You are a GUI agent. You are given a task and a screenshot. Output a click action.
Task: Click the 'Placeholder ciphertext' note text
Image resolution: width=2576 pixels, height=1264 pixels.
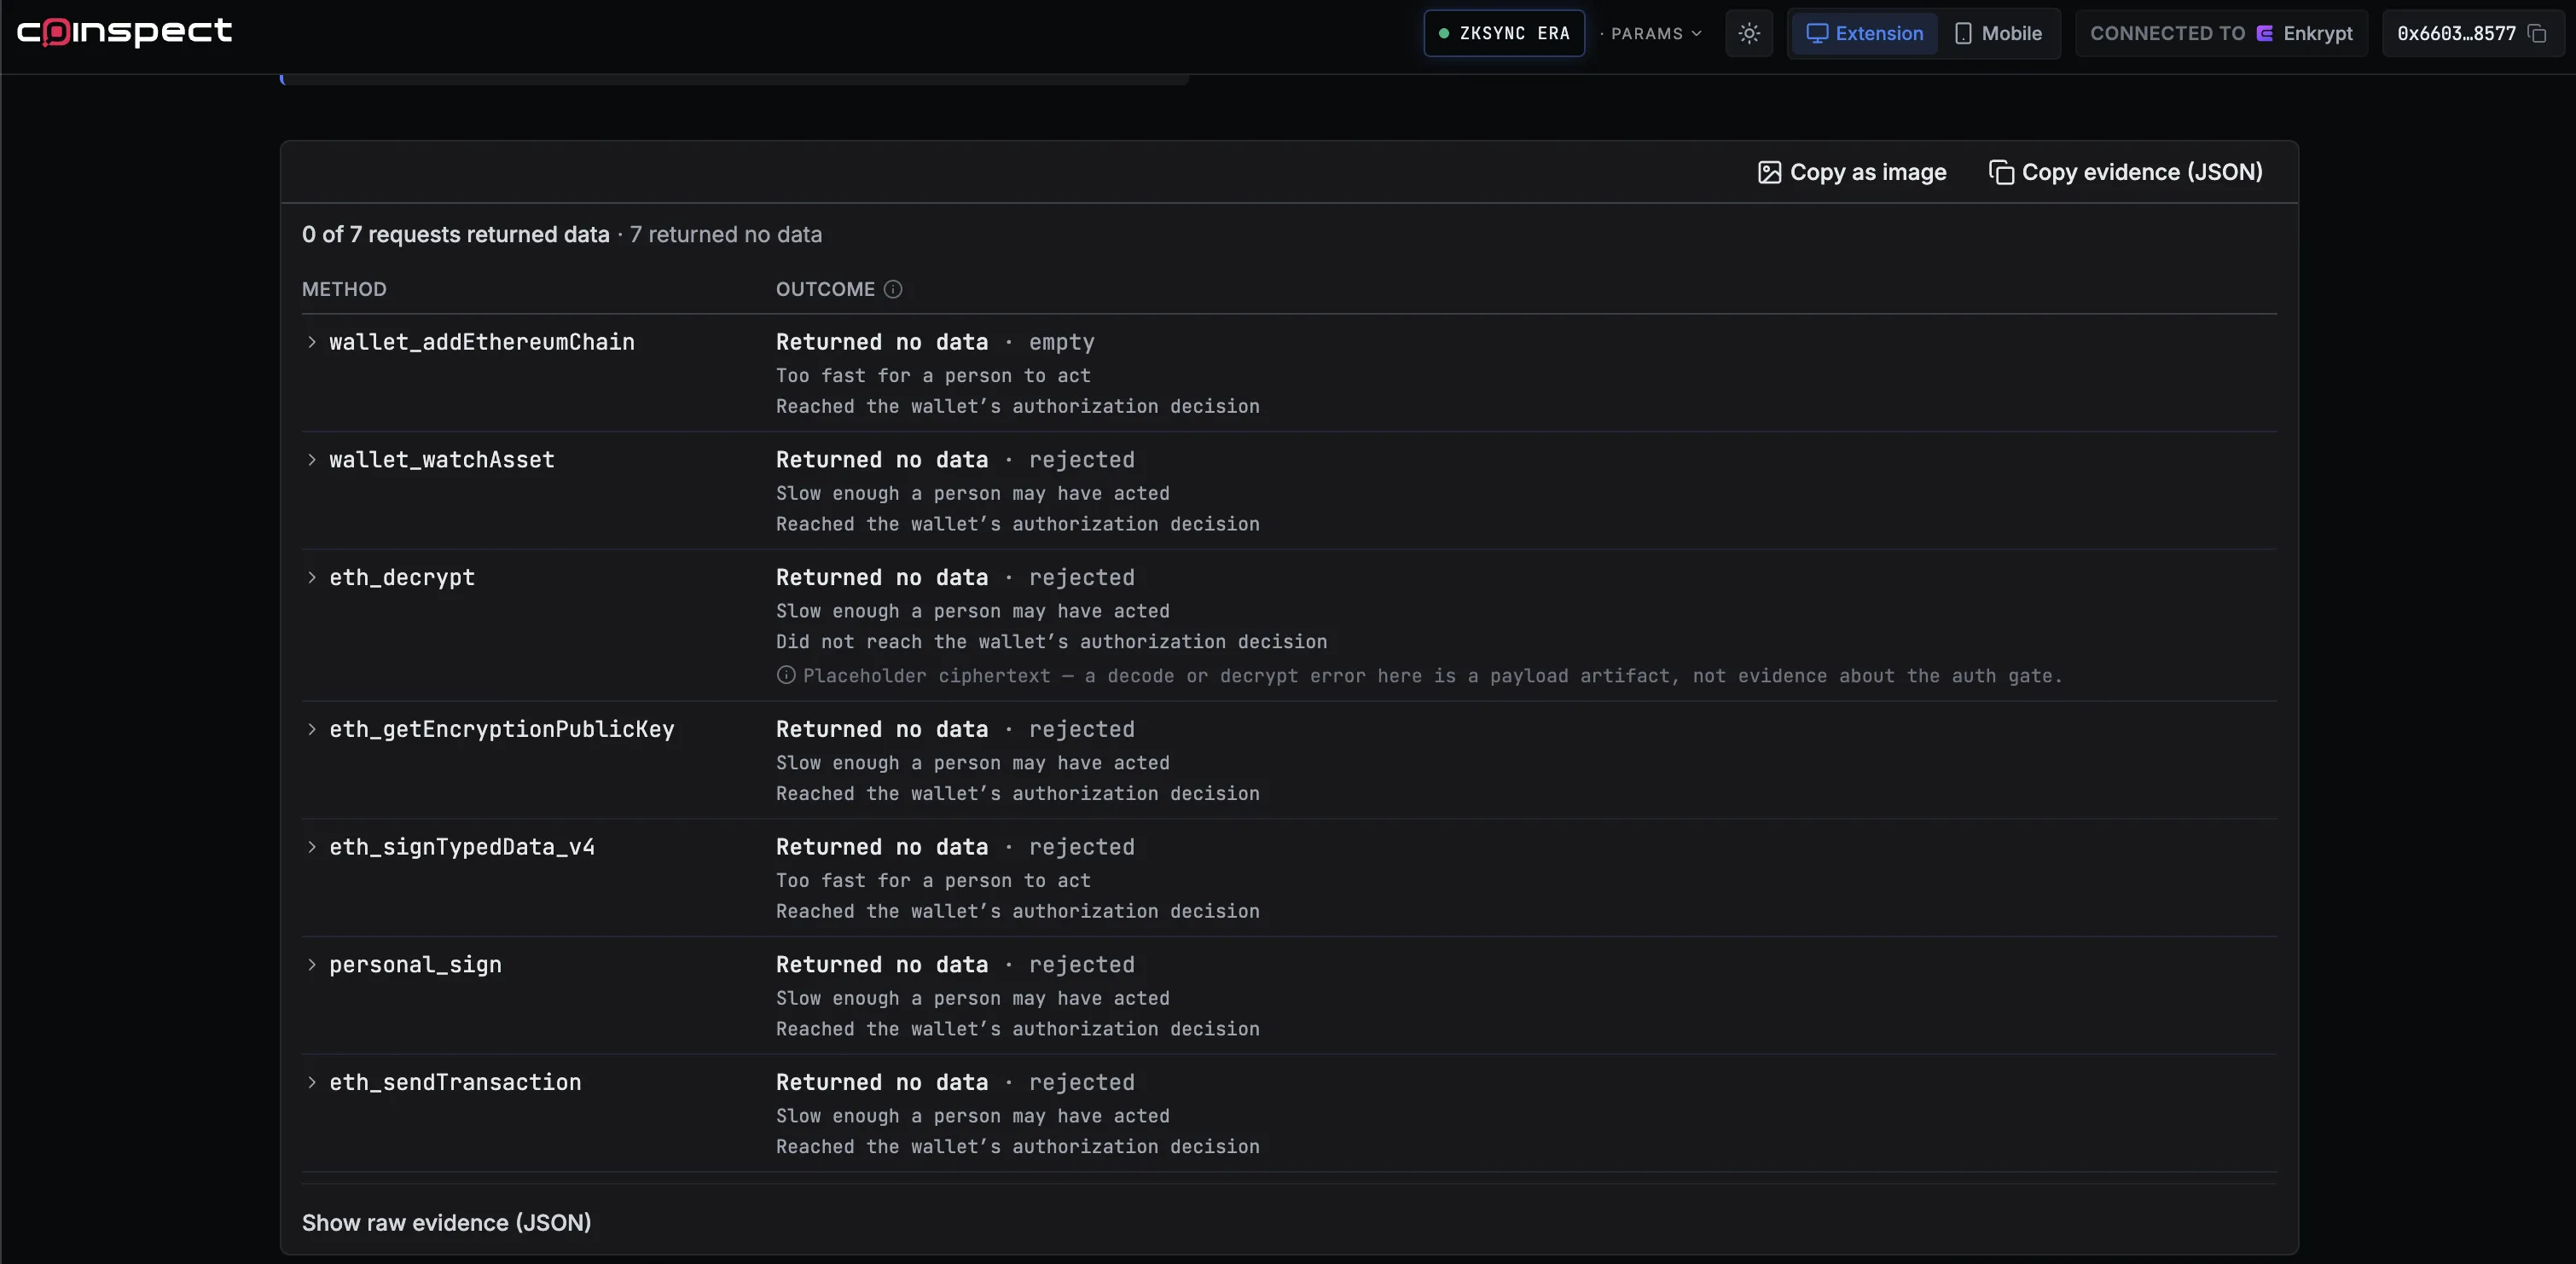click(x=1433, y=676)
